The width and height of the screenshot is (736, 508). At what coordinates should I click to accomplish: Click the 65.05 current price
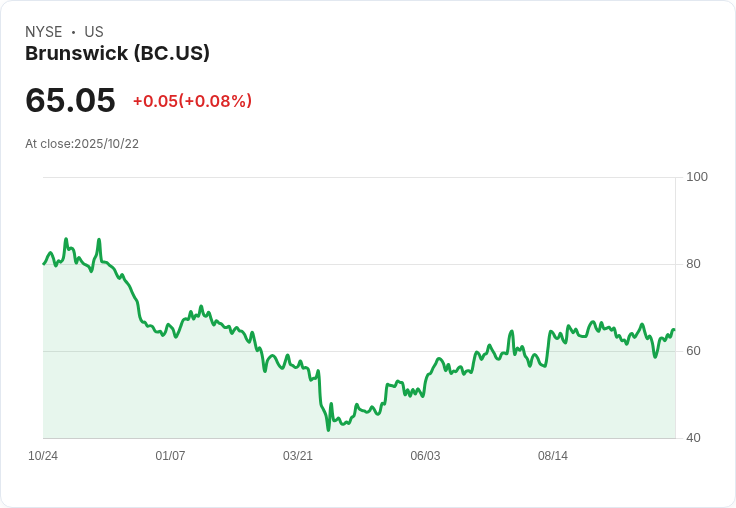[x=70, y=101]
